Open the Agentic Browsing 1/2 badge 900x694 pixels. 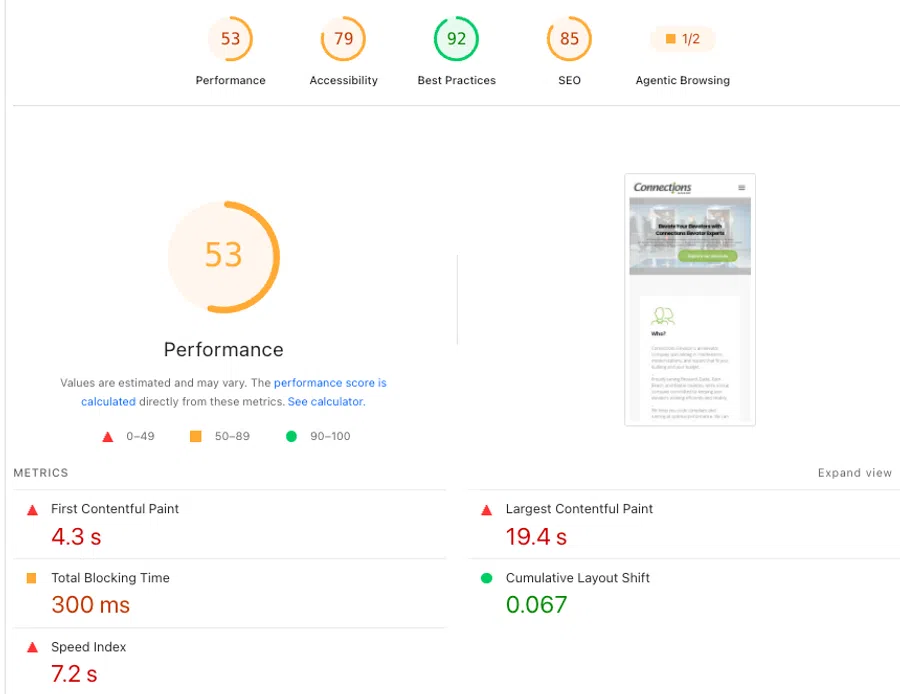(682, 38)
